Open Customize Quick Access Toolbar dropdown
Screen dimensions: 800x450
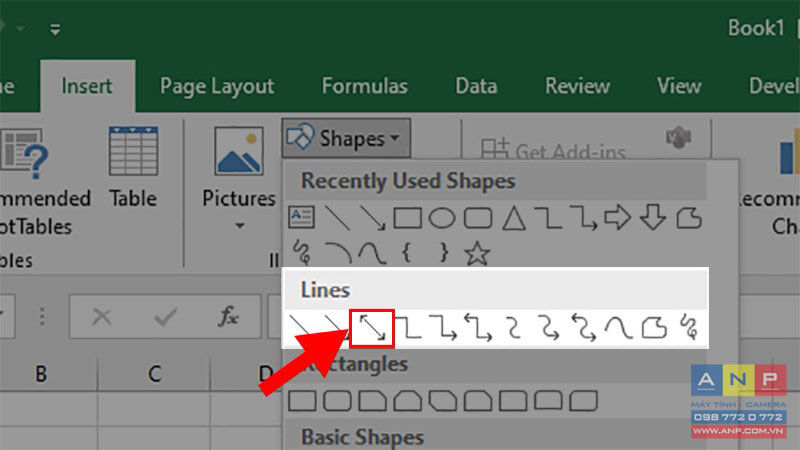tap(55, 30)
